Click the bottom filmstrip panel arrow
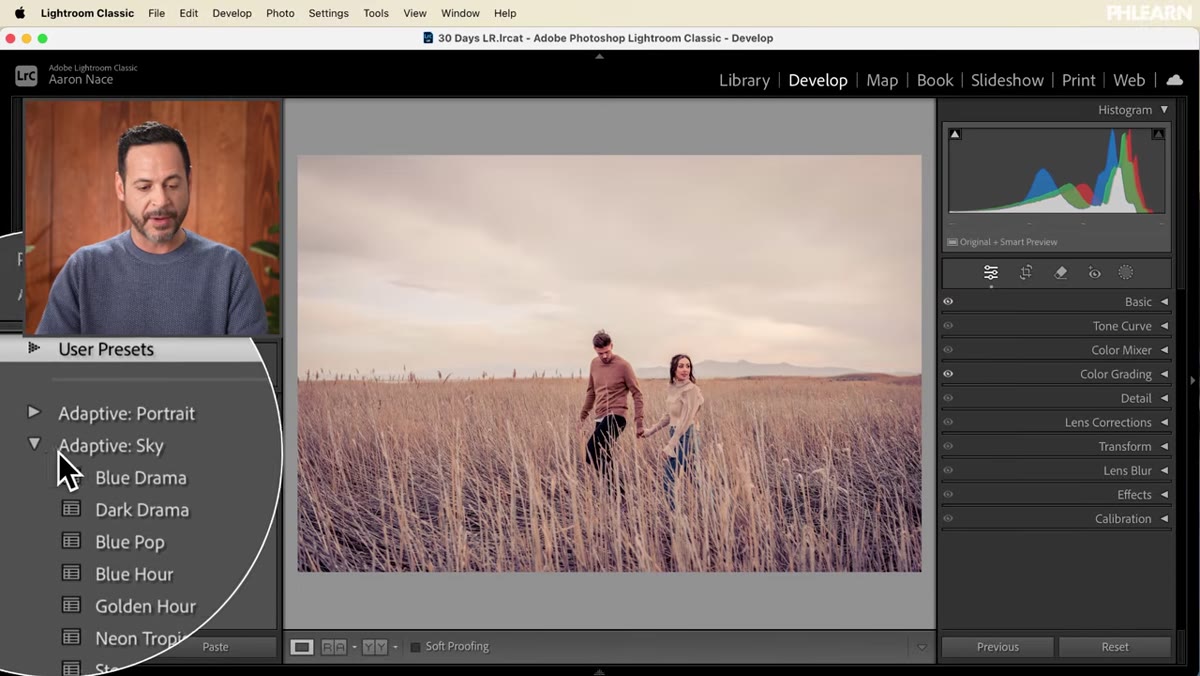Screen dimensions: 1200x676 600,671
